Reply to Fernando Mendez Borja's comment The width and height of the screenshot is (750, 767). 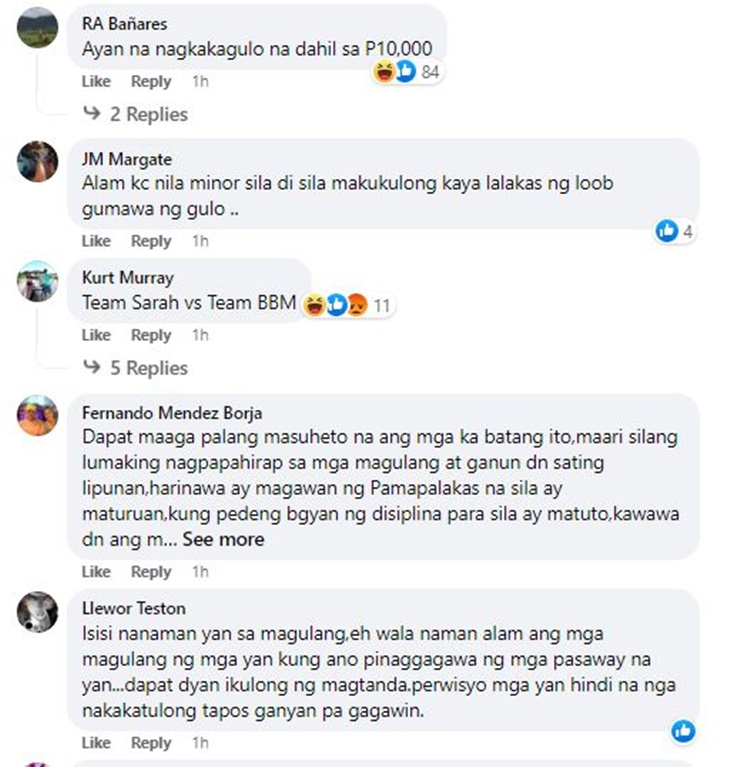151,572
